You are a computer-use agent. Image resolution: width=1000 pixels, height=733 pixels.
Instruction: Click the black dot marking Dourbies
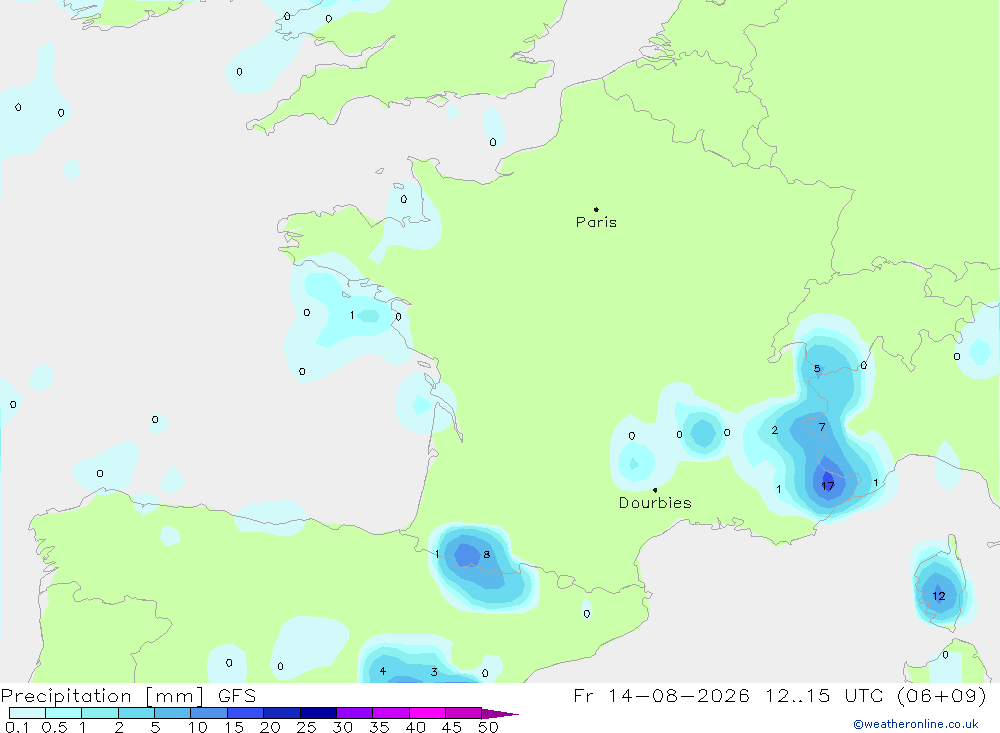655,490
